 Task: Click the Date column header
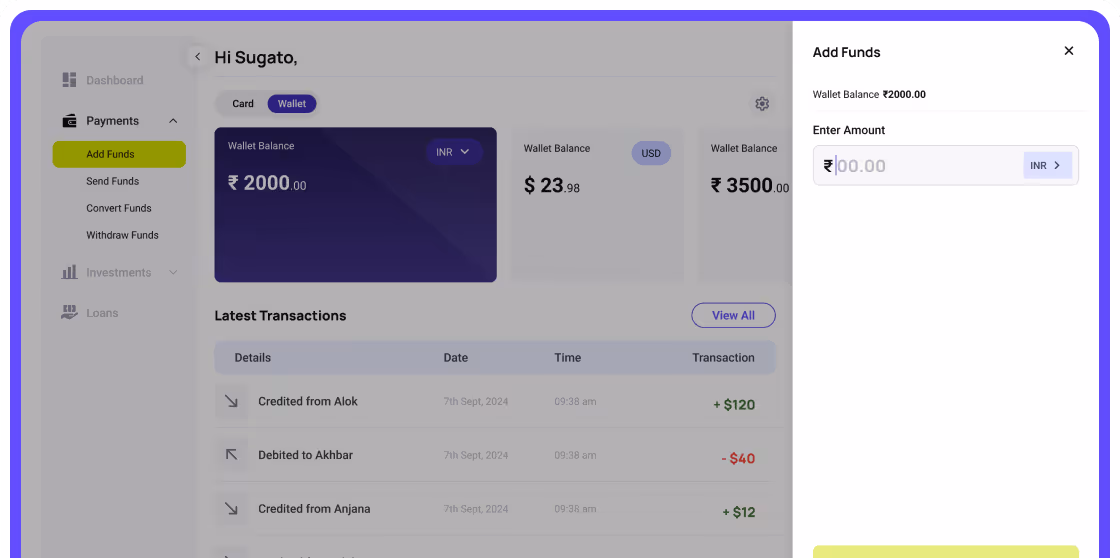455,357
